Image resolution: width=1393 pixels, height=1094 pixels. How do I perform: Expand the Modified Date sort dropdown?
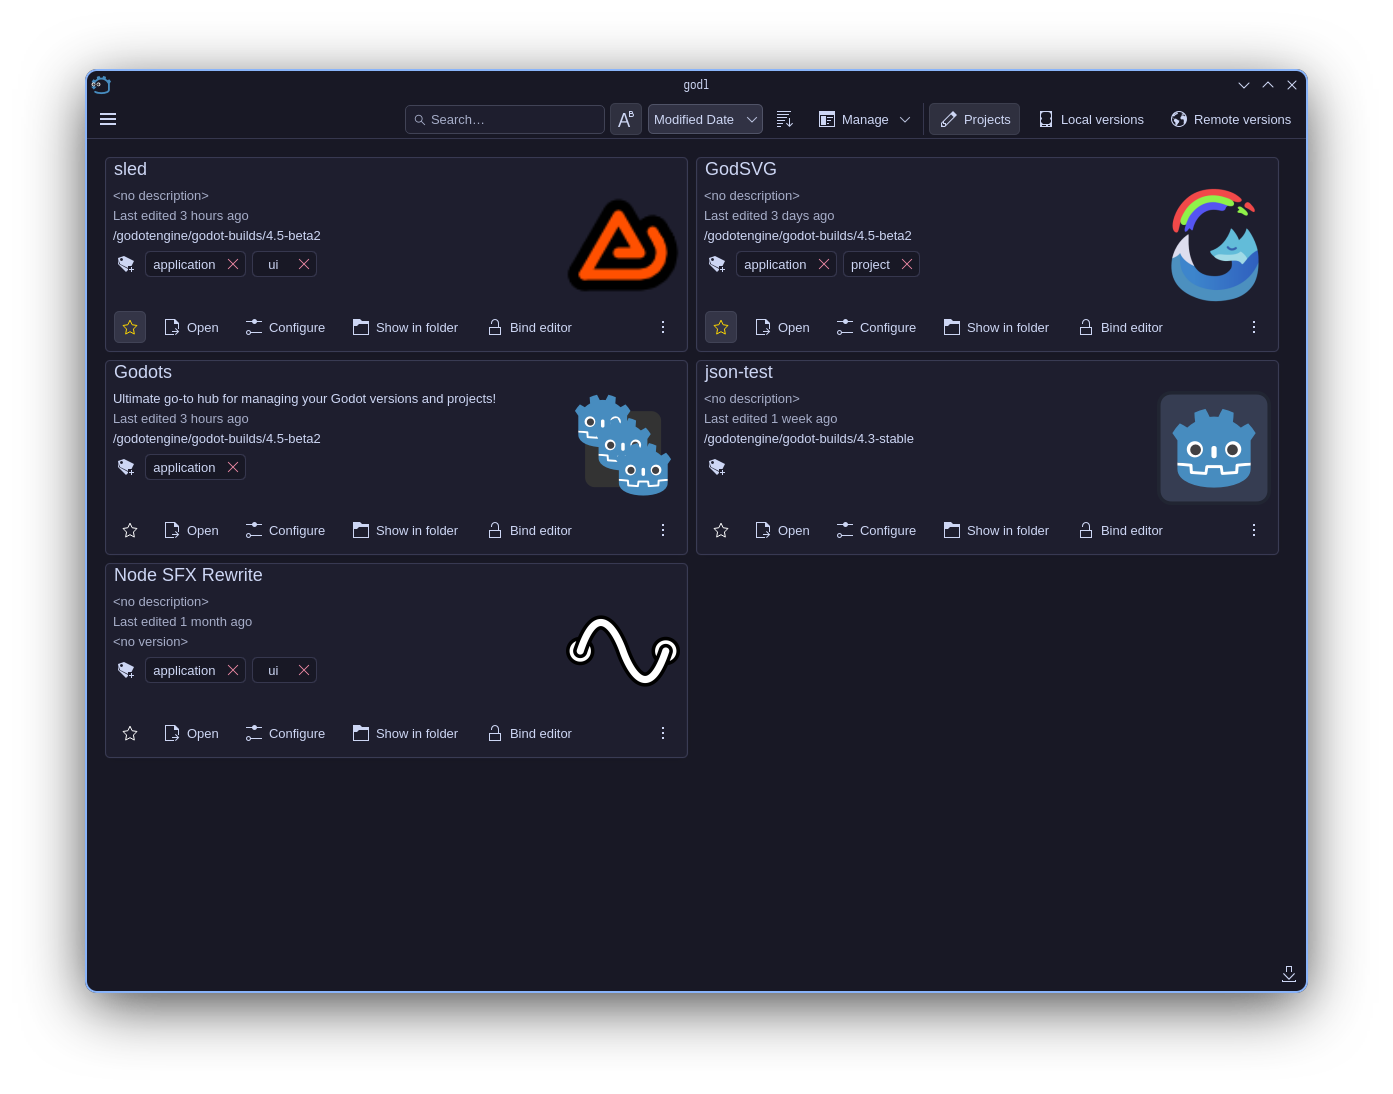pyautogui.click(x=705, y=119)
